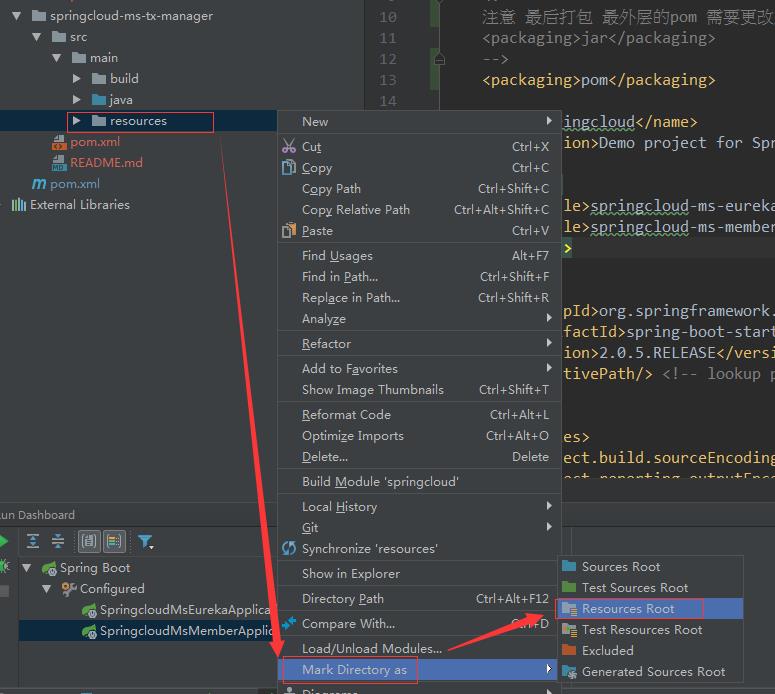Image resolution: width=775 pixels, height=694 pixels.
Task: Select Optimize Imports entry
Action: (x=420, y=435)
